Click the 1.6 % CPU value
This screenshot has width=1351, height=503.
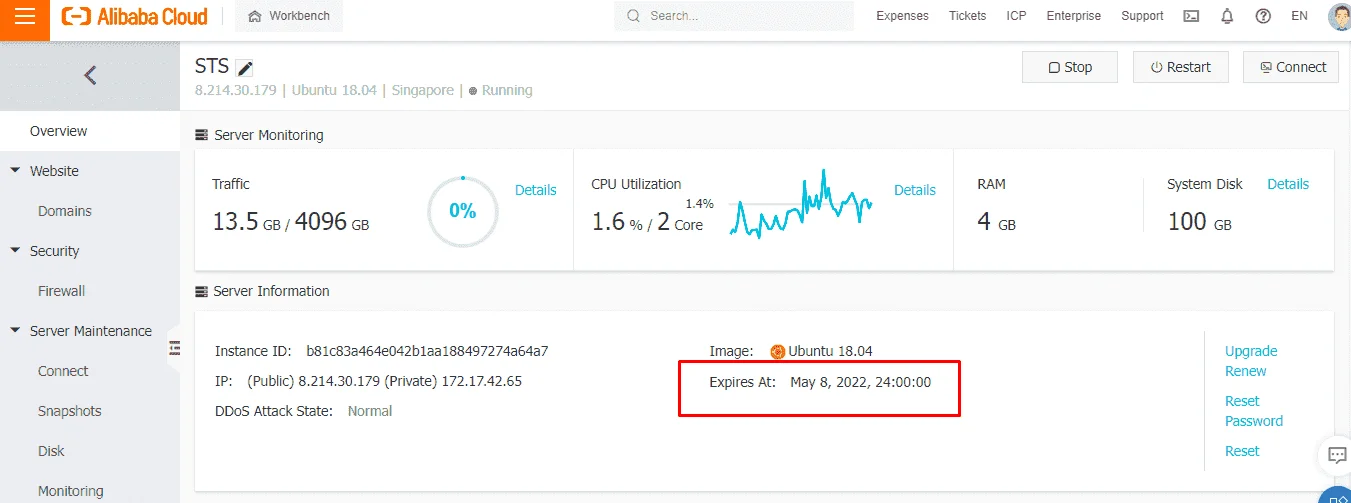pos(617,222)
